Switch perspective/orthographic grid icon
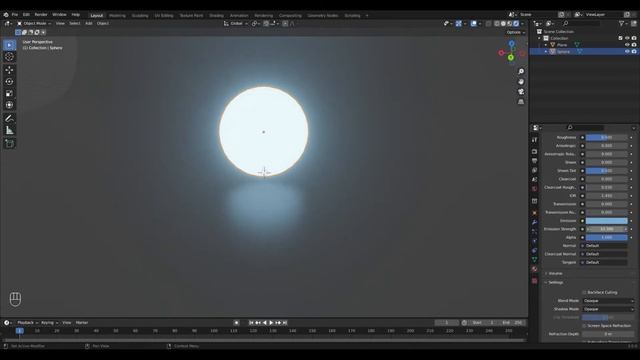The image size is (640, 360). [521, 102]
